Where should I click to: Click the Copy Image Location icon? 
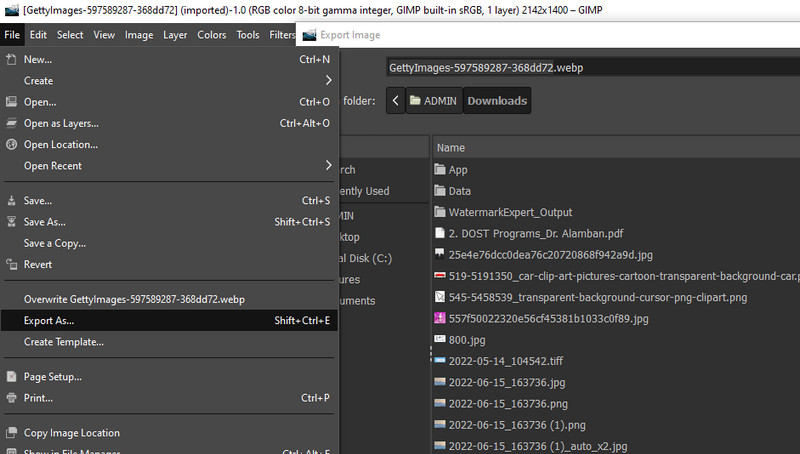coord(12,433)
